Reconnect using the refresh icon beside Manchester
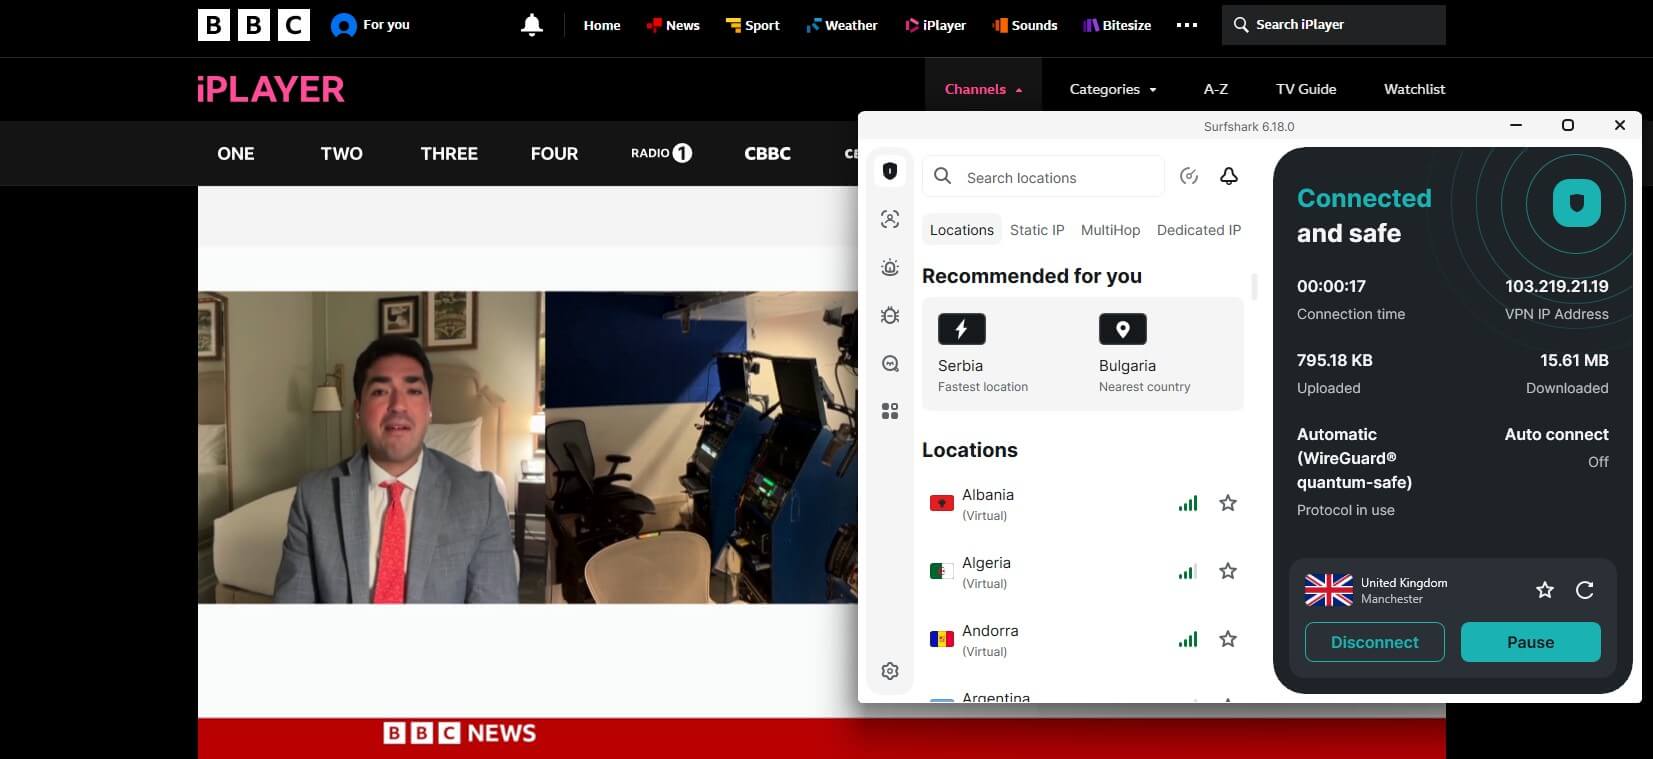The width and height of the screenshot is (1653, 759). coord(1585,590)
